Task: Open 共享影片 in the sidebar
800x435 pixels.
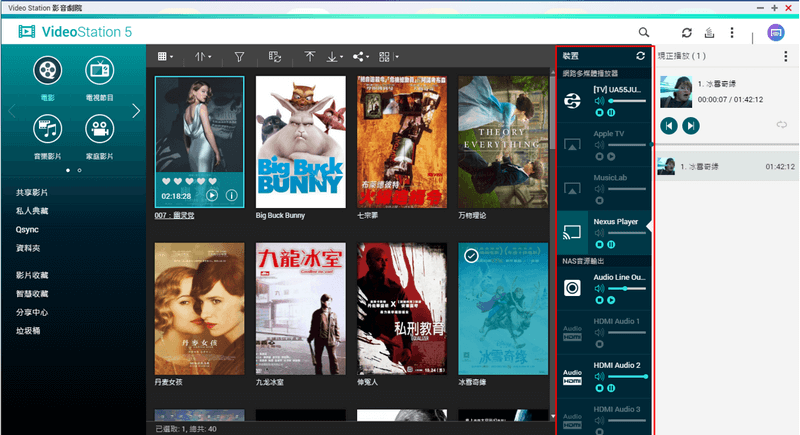Action: (32, 192)
